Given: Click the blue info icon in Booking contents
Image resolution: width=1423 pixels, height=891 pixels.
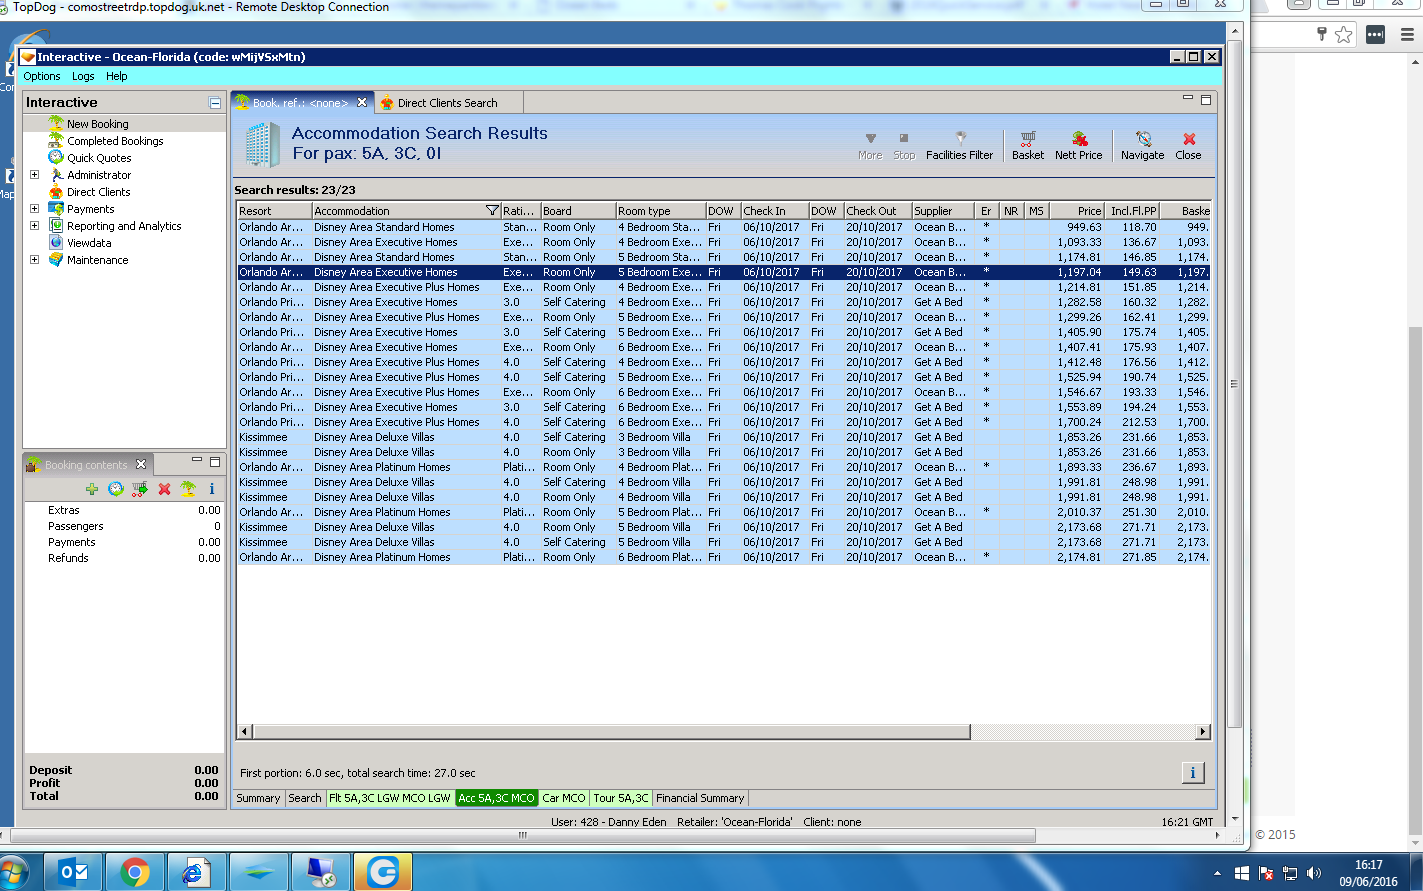Looking at the screenshot, I should pyautogui.click(x=212, y=489).
